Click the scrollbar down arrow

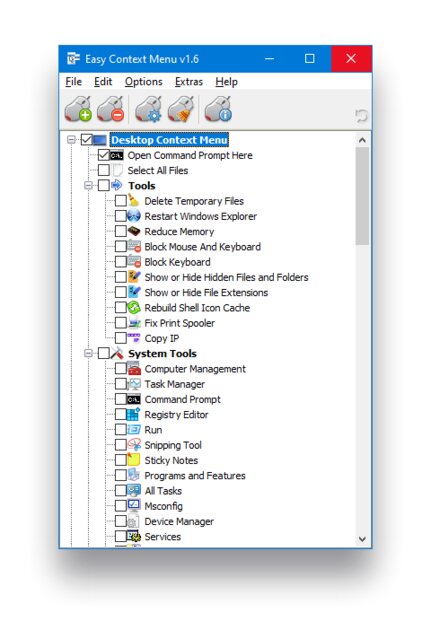pos(362,539)
